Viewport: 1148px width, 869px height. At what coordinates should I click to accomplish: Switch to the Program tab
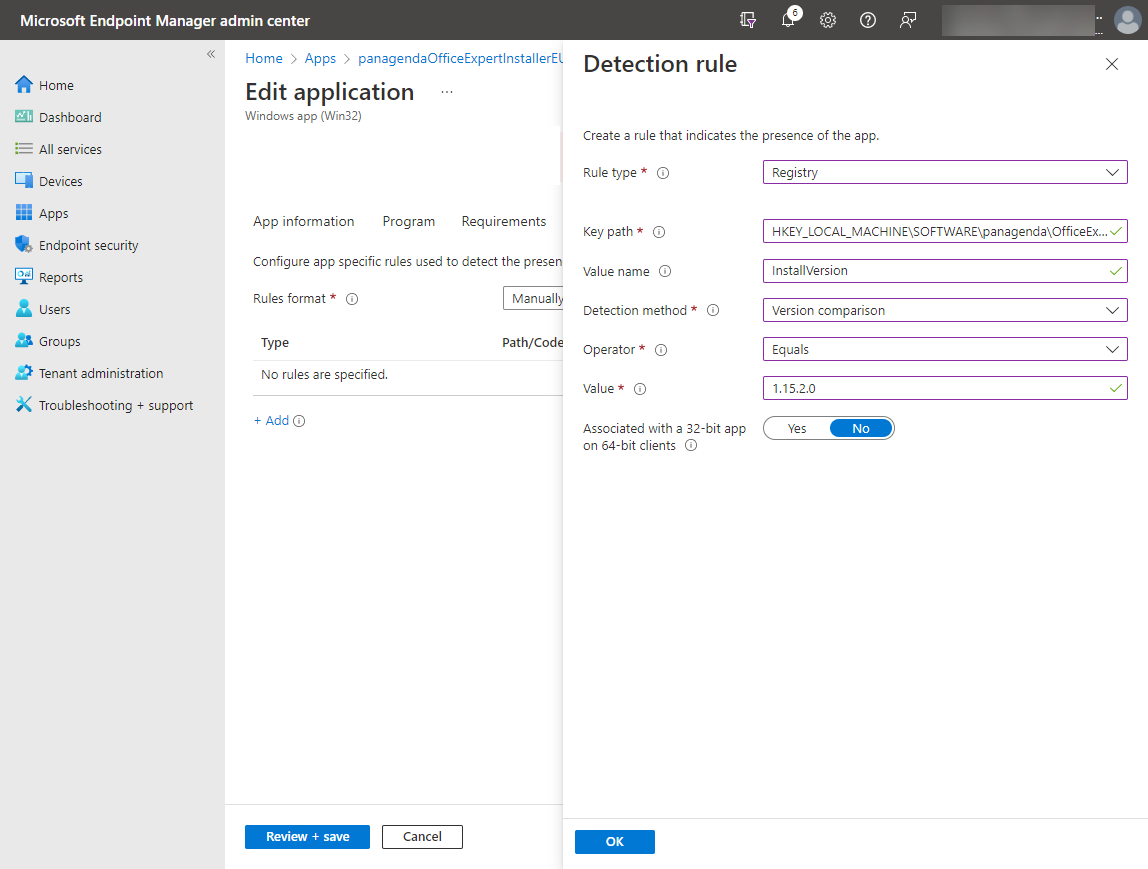click(408, 221)
